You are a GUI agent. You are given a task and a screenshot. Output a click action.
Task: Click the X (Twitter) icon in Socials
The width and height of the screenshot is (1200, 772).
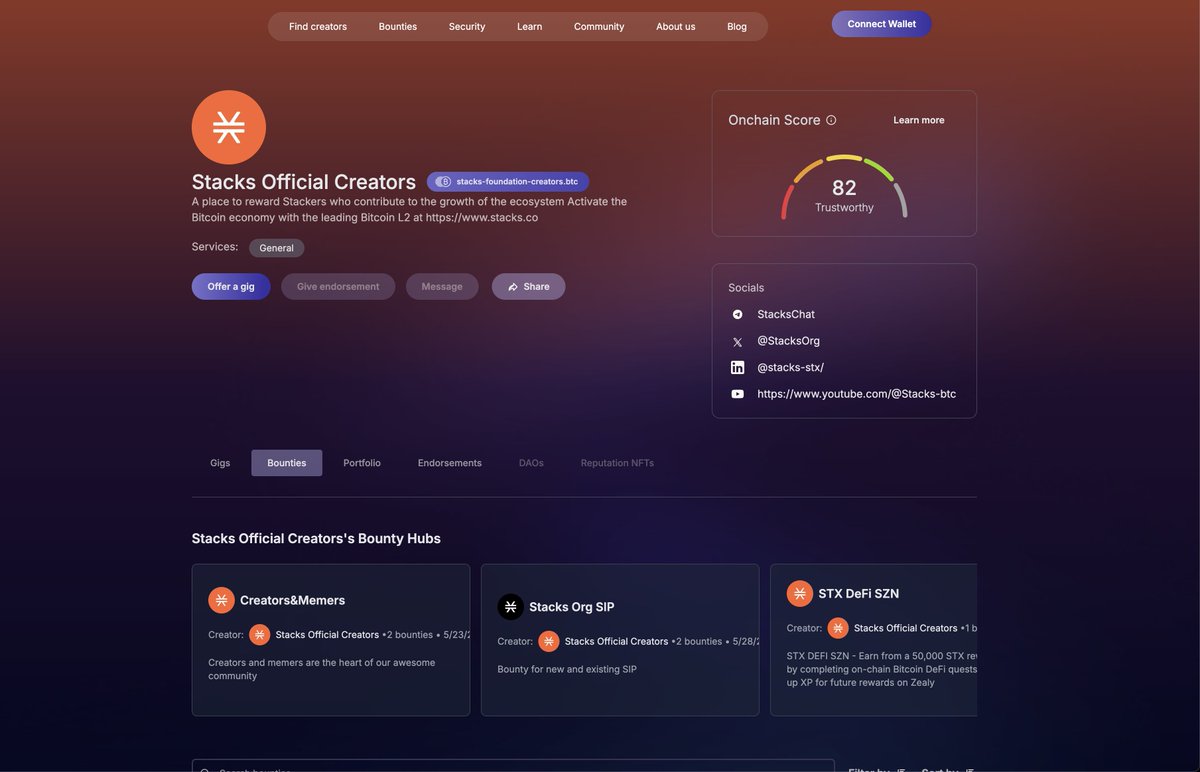[738, 341]
